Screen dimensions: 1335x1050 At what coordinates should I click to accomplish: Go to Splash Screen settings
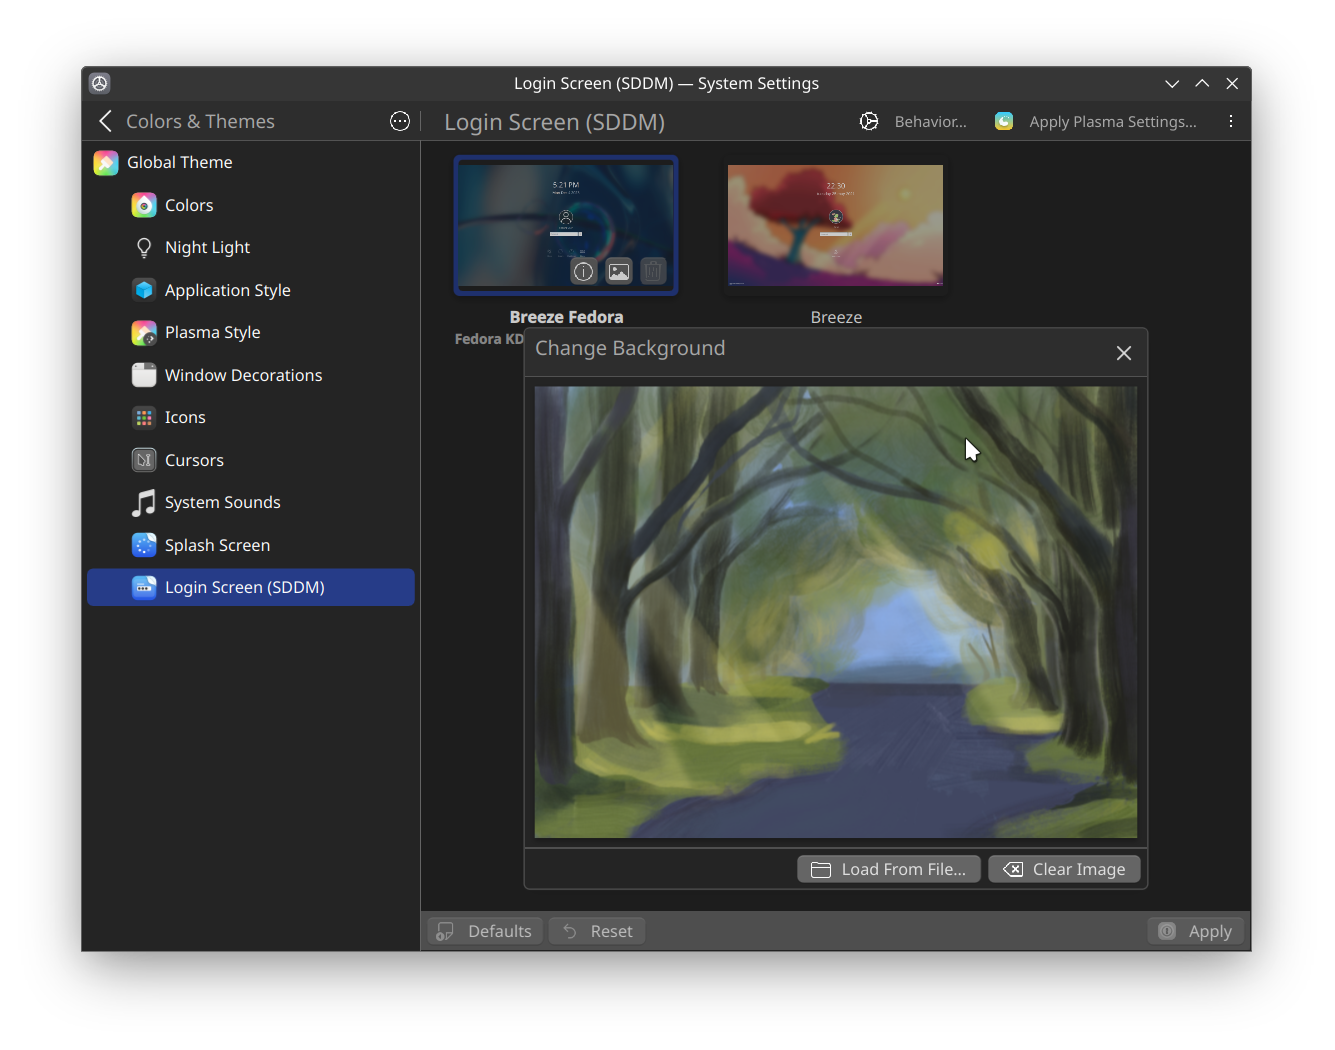(x=217, y=545)
